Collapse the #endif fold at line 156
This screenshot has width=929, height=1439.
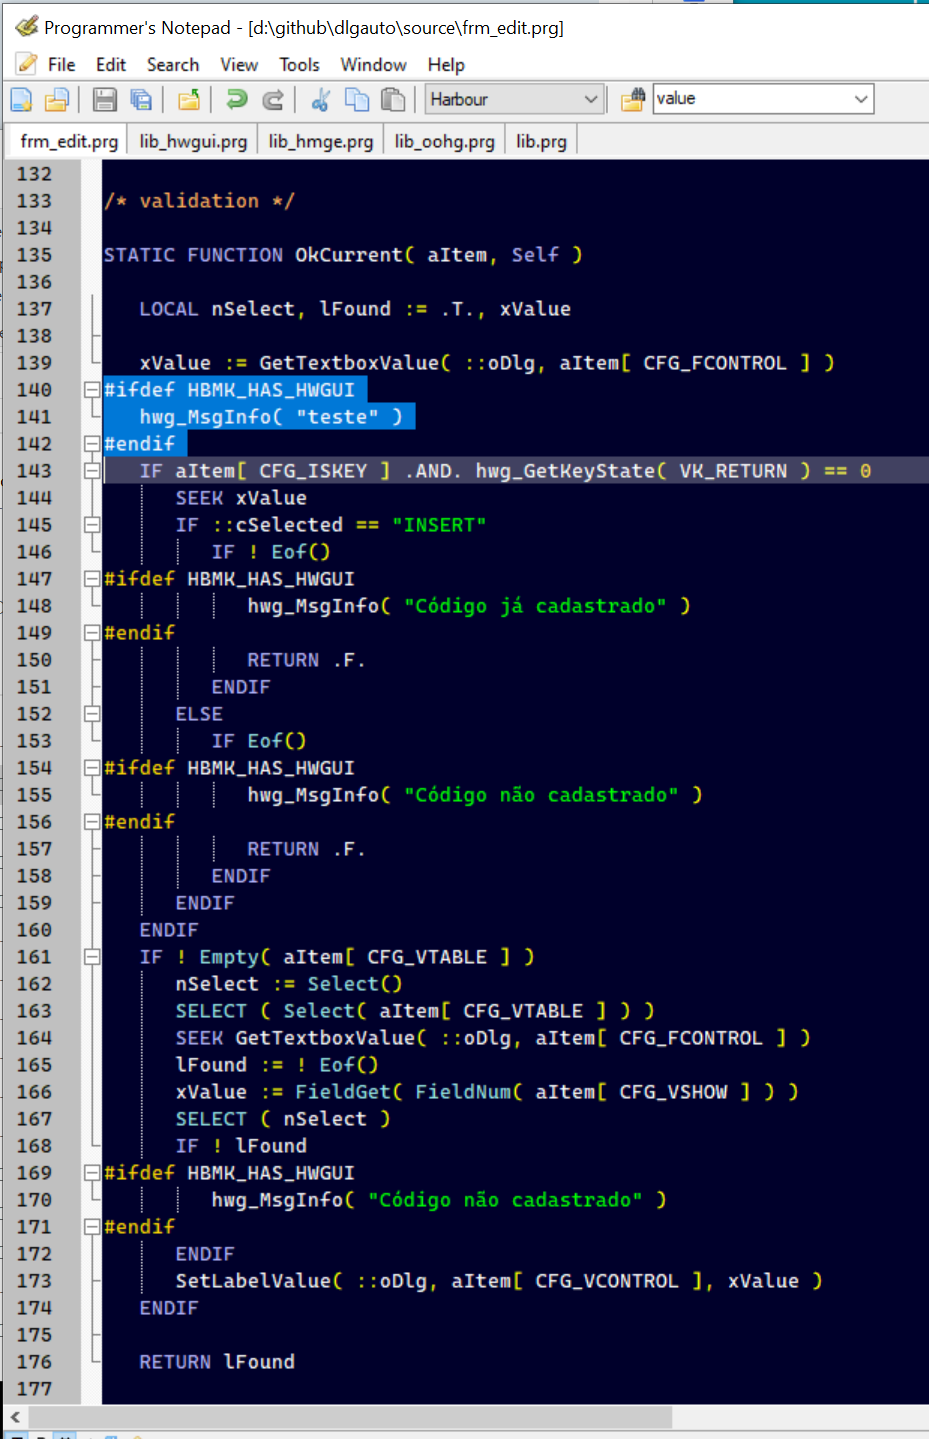(x=92, y=821)
